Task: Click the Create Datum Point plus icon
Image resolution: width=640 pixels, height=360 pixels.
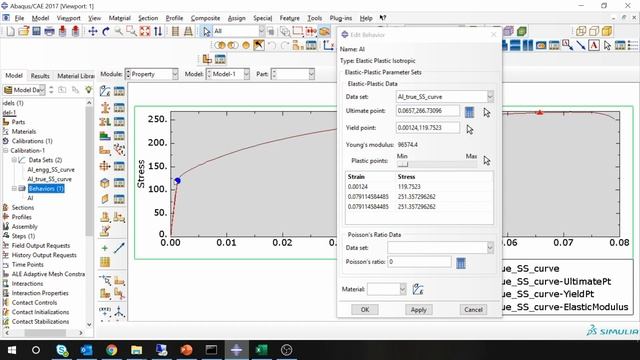Action: [x=105, y=248]
